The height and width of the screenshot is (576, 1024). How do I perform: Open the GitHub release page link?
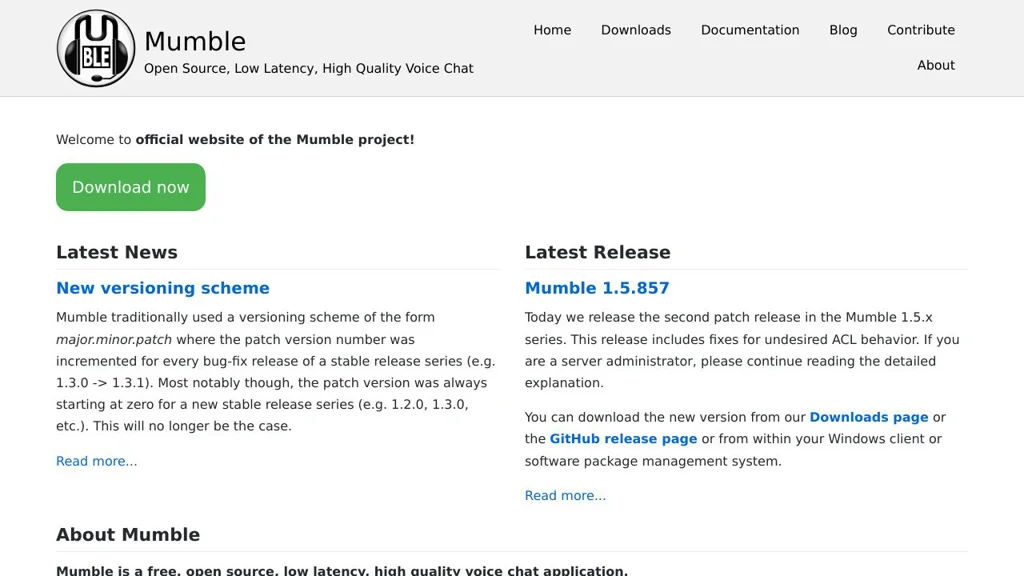(622, 439)
